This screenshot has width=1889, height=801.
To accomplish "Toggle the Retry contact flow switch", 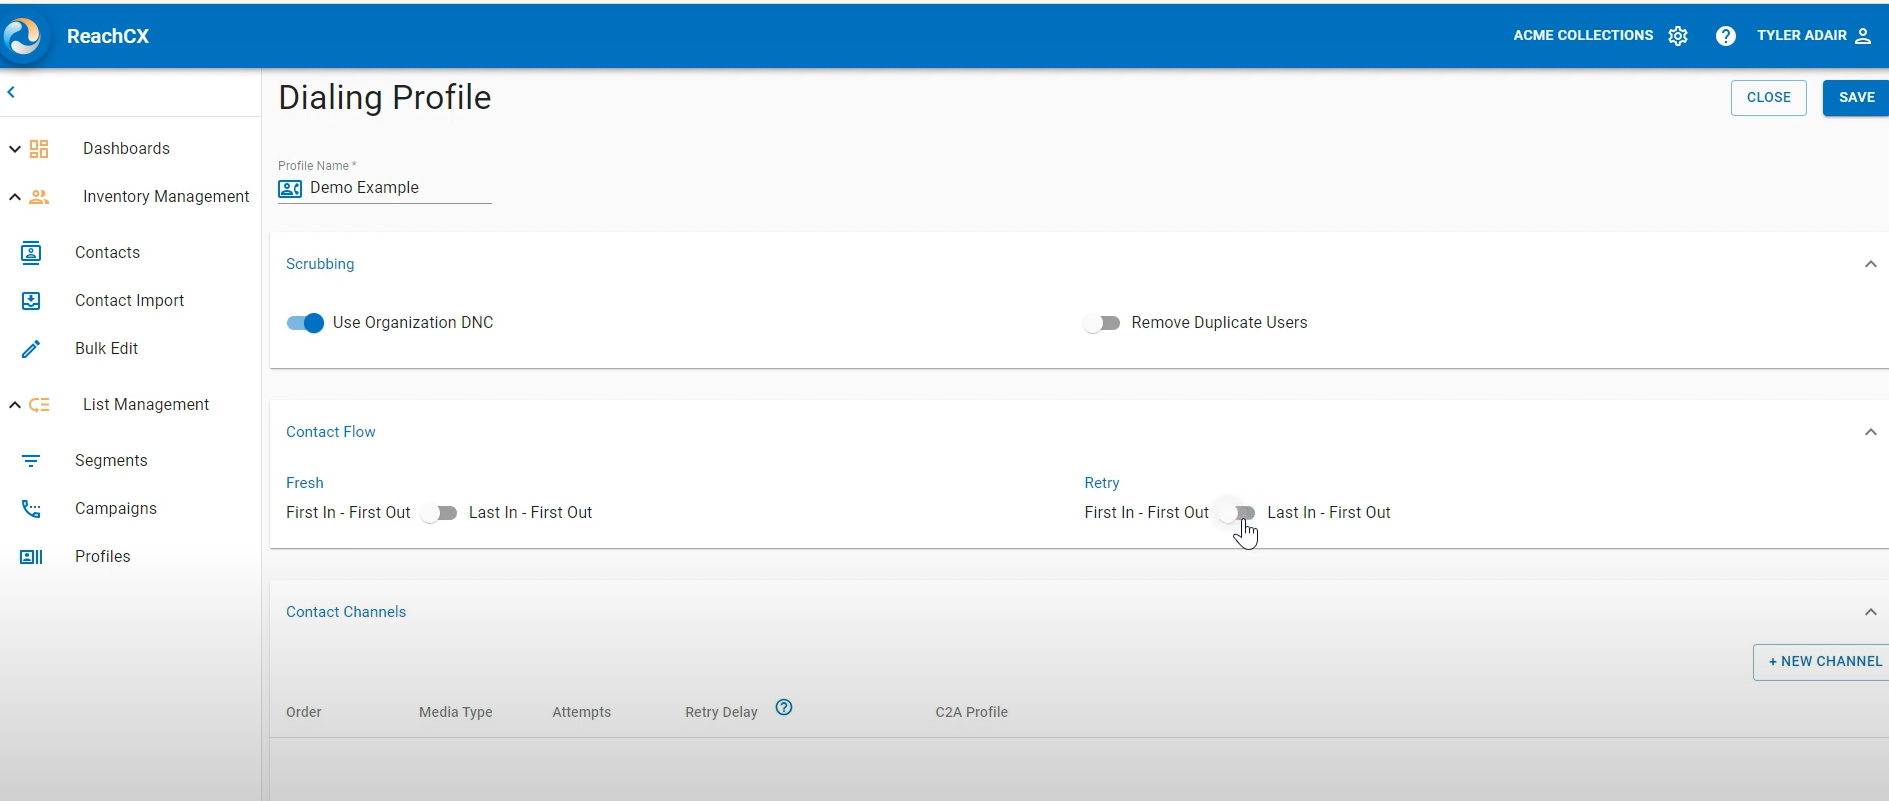I will 1237,513.
